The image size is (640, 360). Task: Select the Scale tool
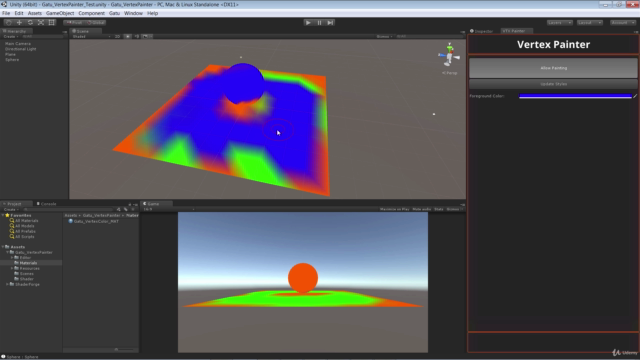[x=41, y=22]
